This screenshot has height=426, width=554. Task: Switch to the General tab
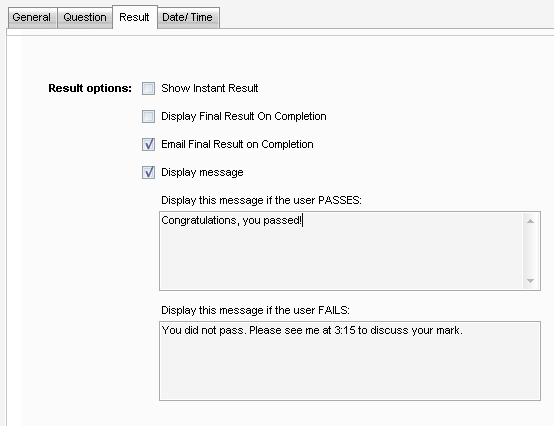(x=32, y=17)
